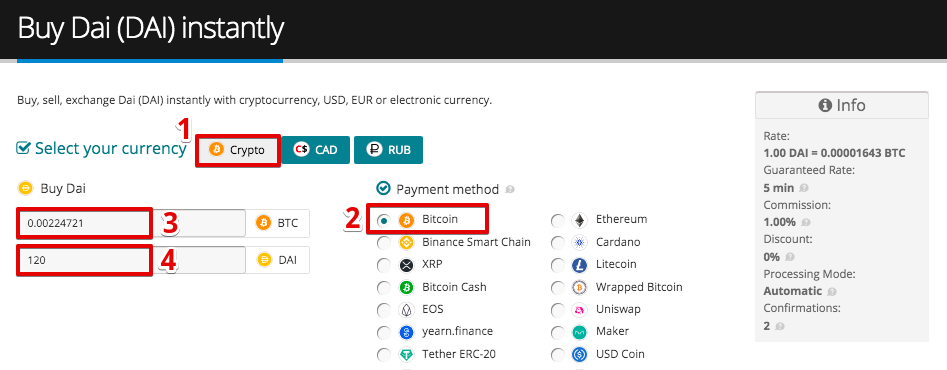This screenshot has height=370, width=947.
Task: Choose the RUB currency button
Action: 388,150
